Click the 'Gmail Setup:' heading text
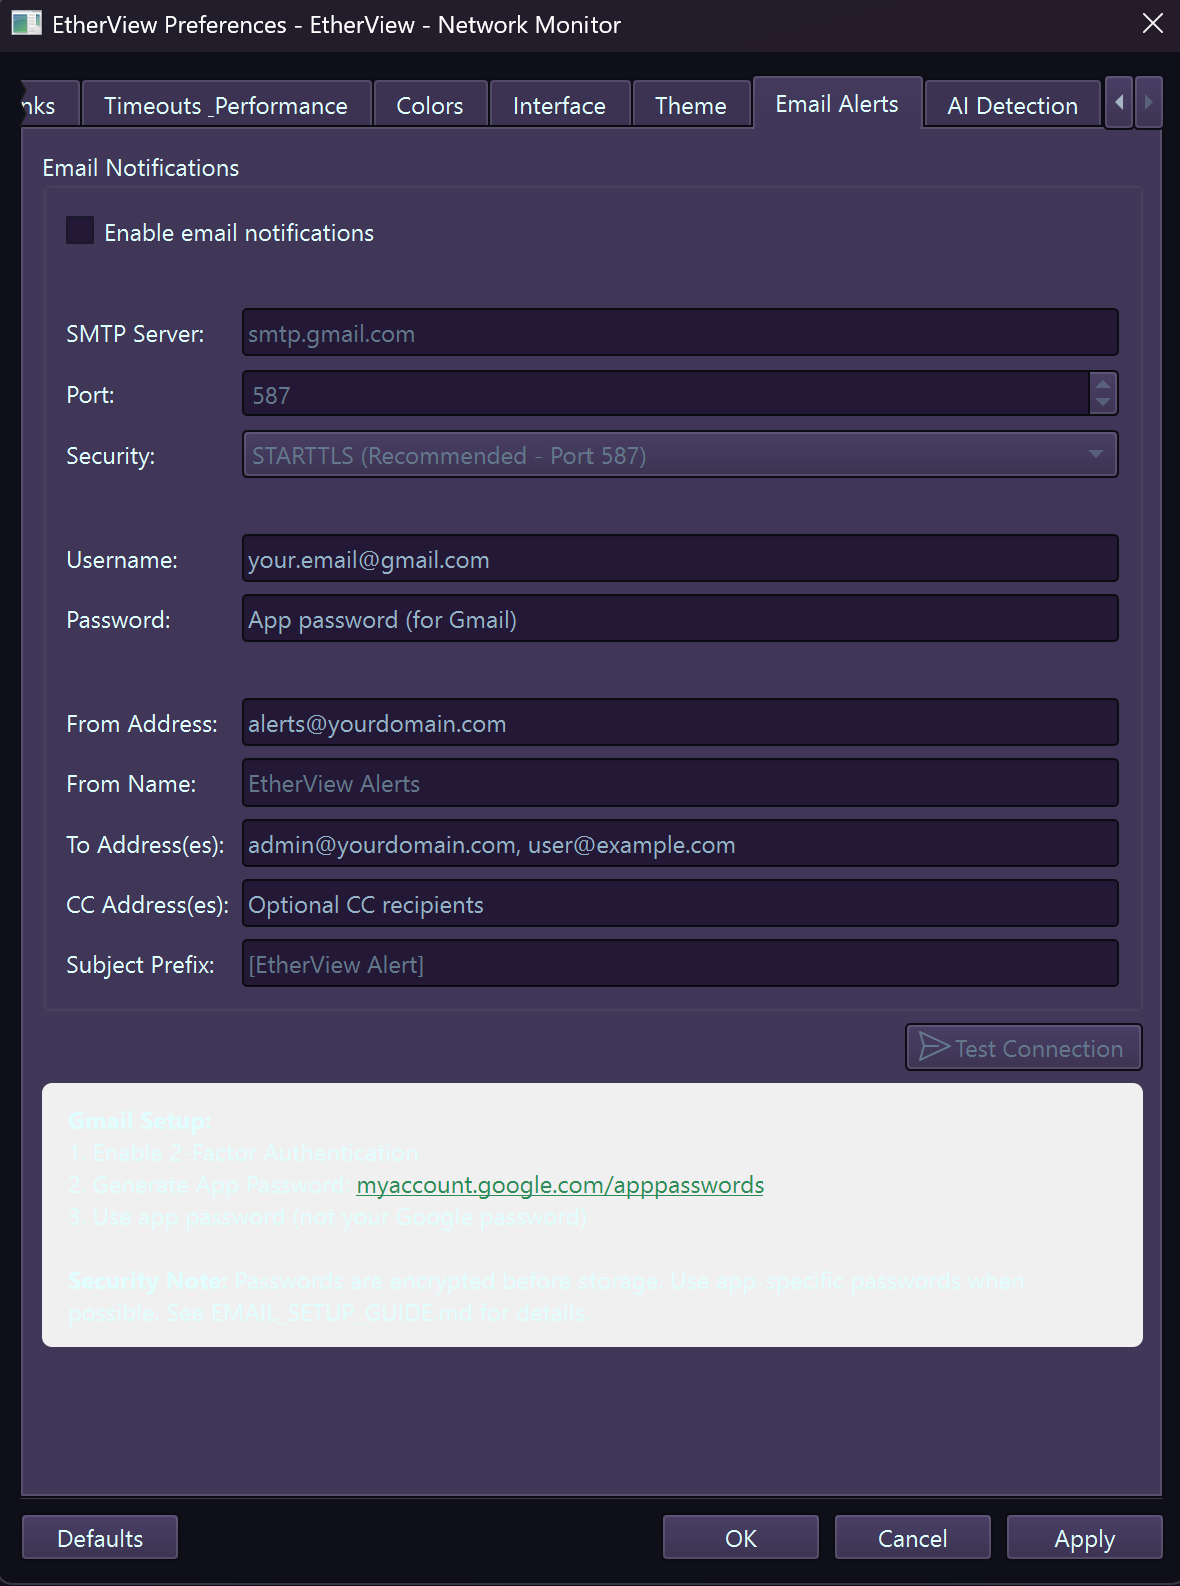Screen dimensions: 1180x1586 tap(140, 1121)
